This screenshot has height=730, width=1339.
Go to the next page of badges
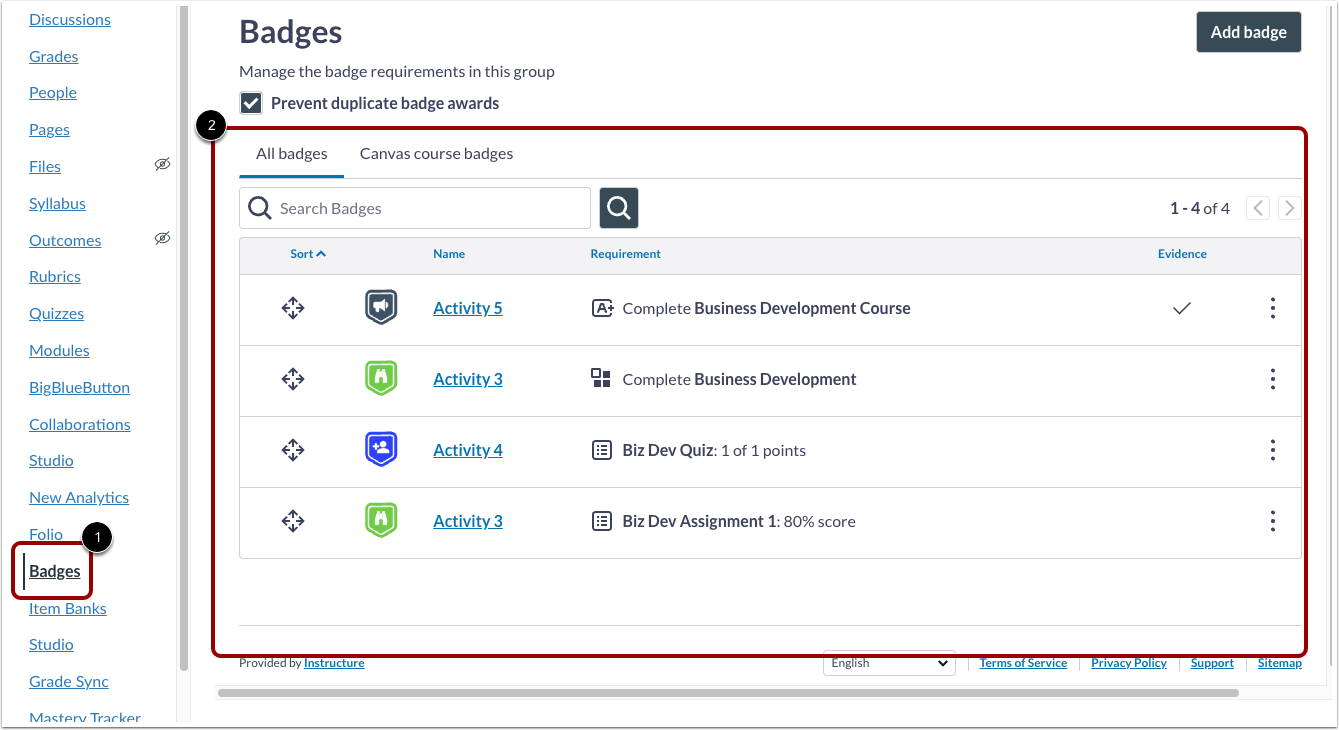pyautogui.click(x=1290, y=208)
